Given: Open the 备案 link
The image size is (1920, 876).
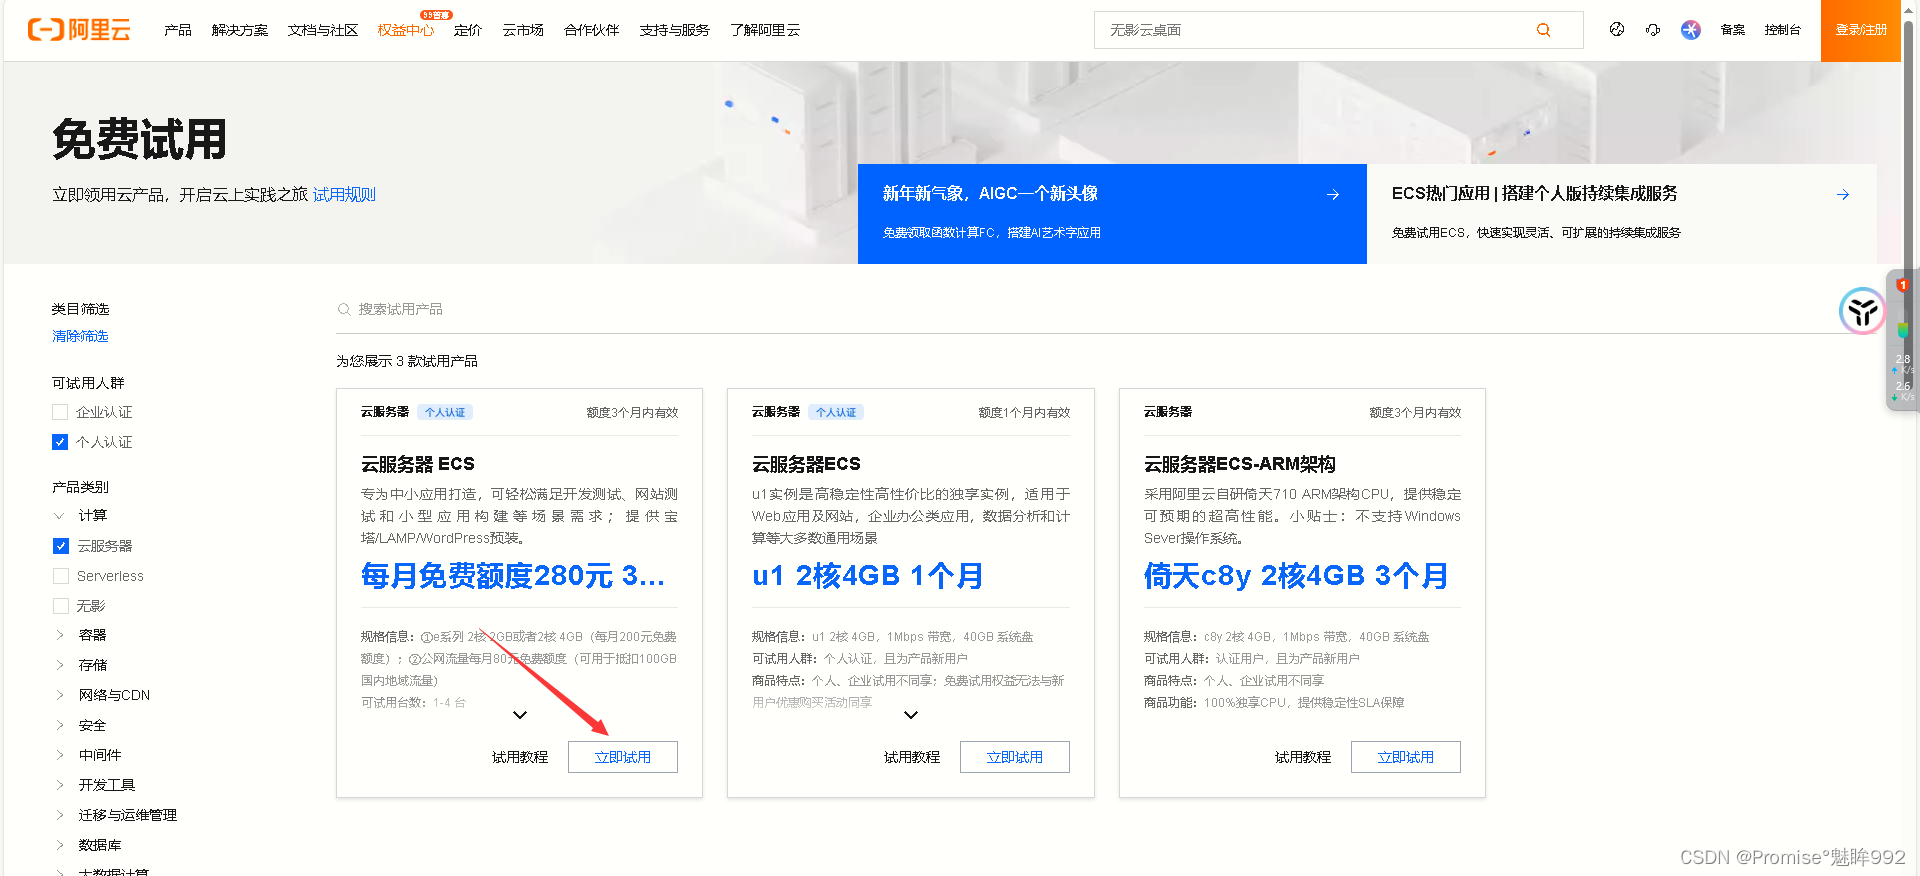Looking at the screenshot, I should coord(1733,30).
